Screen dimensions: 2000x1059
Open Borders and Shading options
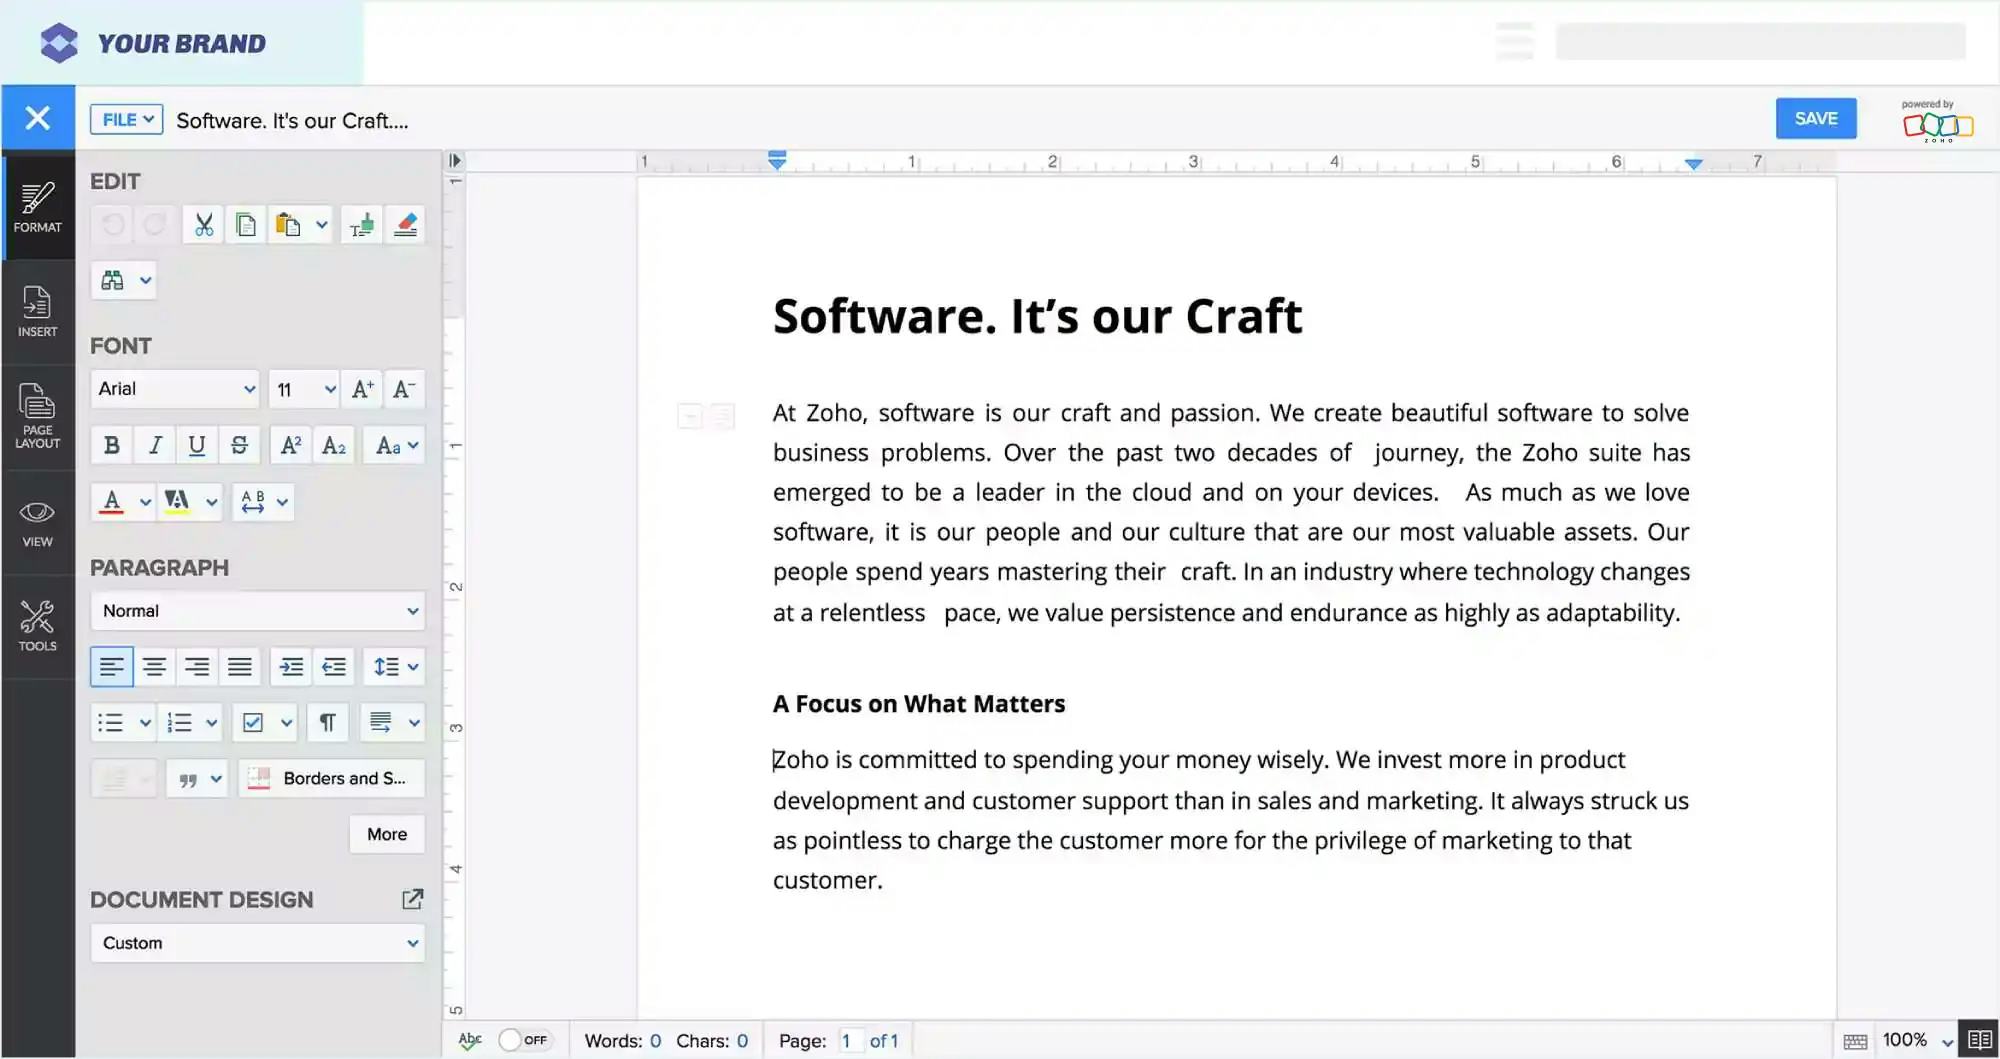tap(331, 778)
